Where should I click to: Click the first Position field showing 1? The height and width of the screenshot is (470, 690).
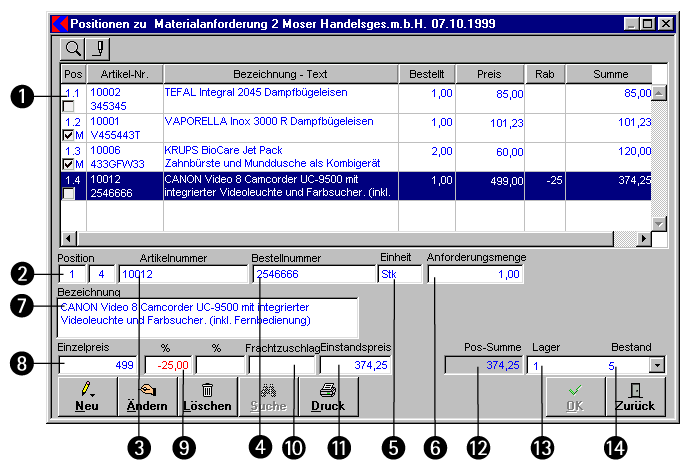(72, 274)
